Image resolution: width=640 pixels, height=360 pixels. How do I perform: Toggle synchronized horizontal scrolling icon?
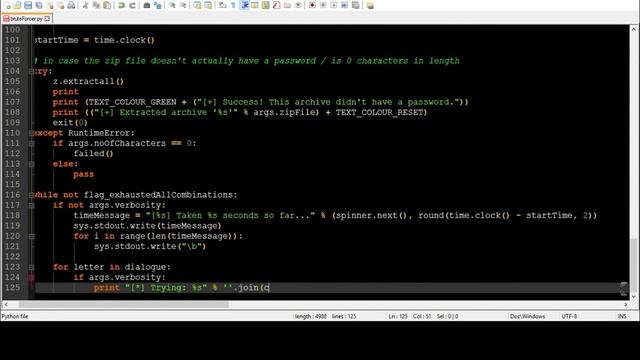(x=208, y=5)
